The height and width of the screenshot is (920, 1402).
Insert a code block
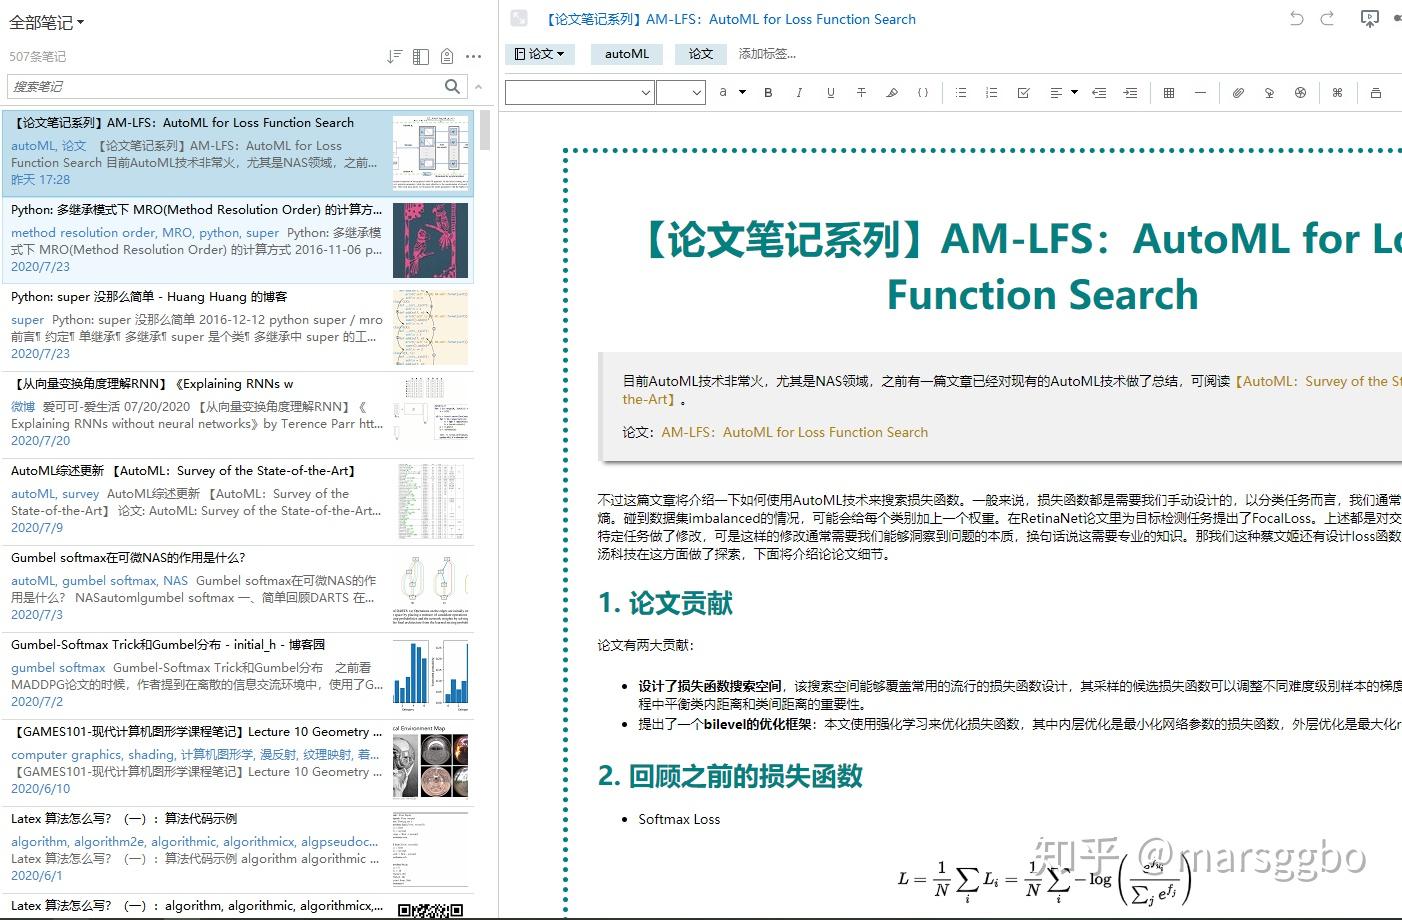click(923, 93)
